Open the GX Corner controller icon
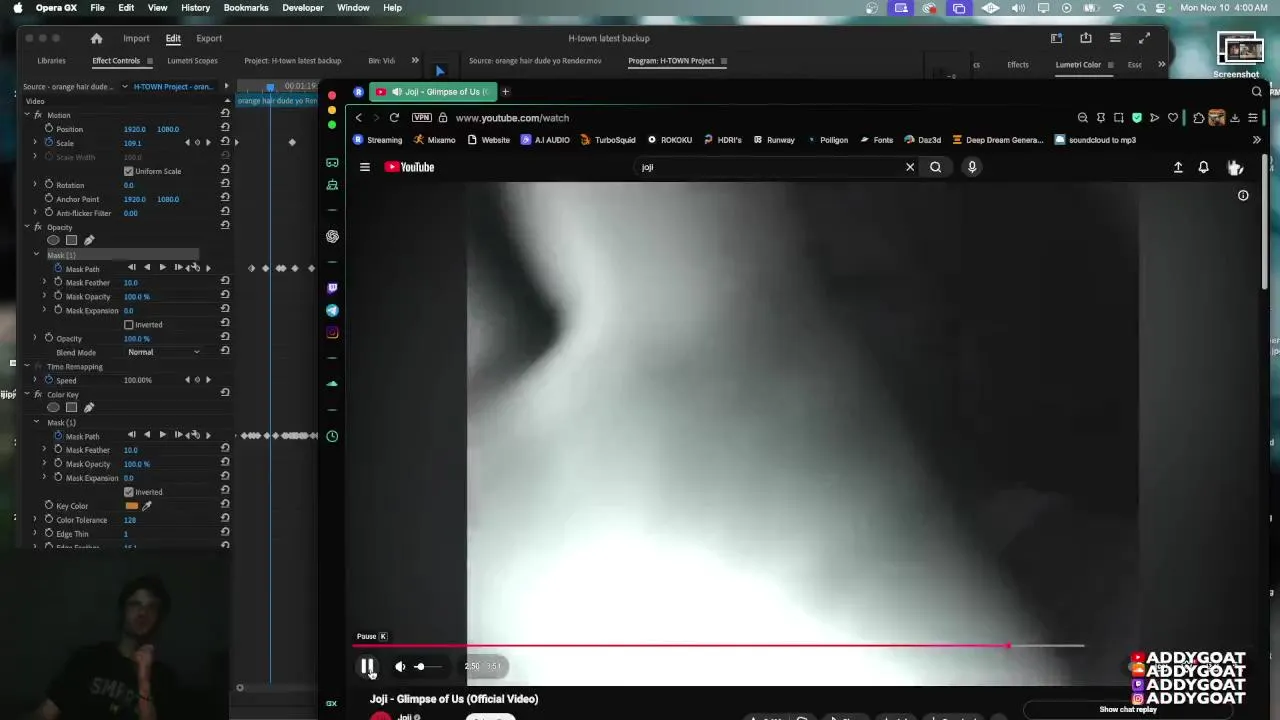The height and width of the screenshot is (720, 1280). click(x=332, y=162)
